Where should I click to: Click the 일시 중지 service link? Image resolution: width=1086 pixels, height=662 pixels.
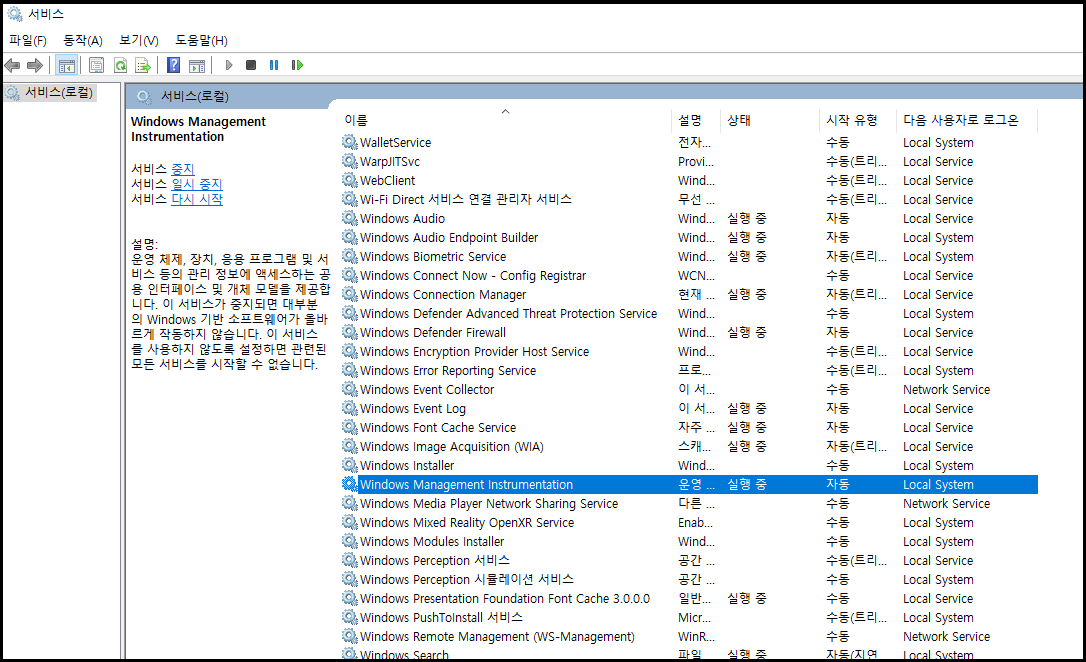point(197,184)
